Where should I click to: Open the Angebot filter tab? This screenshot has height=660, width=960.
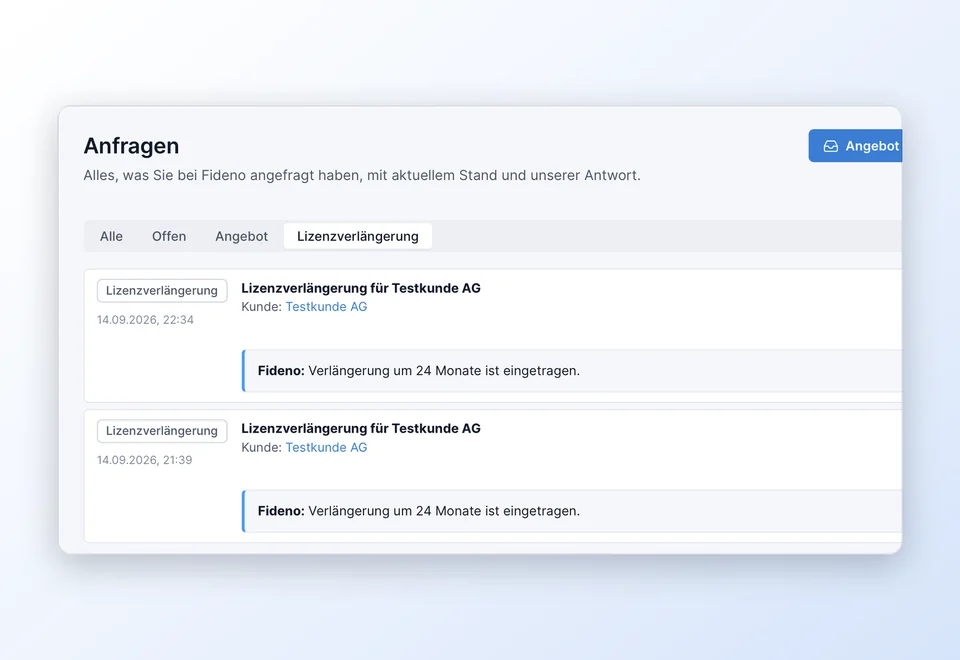(x=241, y=236)
